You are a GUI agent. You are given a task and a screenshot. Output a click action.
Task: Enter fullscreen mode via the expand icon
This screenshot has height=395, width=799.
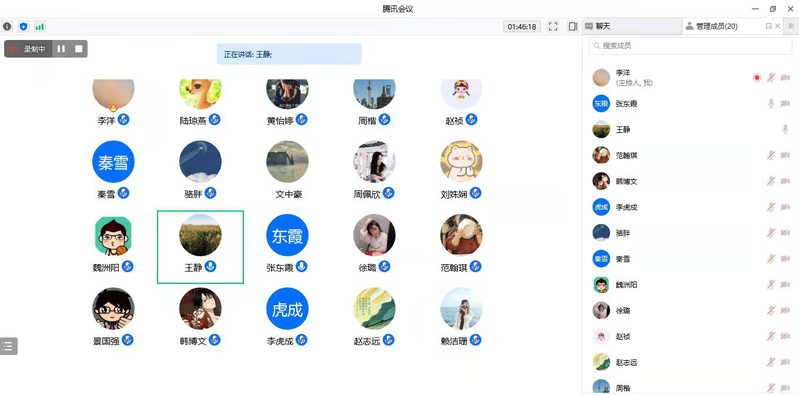(553, 27)
